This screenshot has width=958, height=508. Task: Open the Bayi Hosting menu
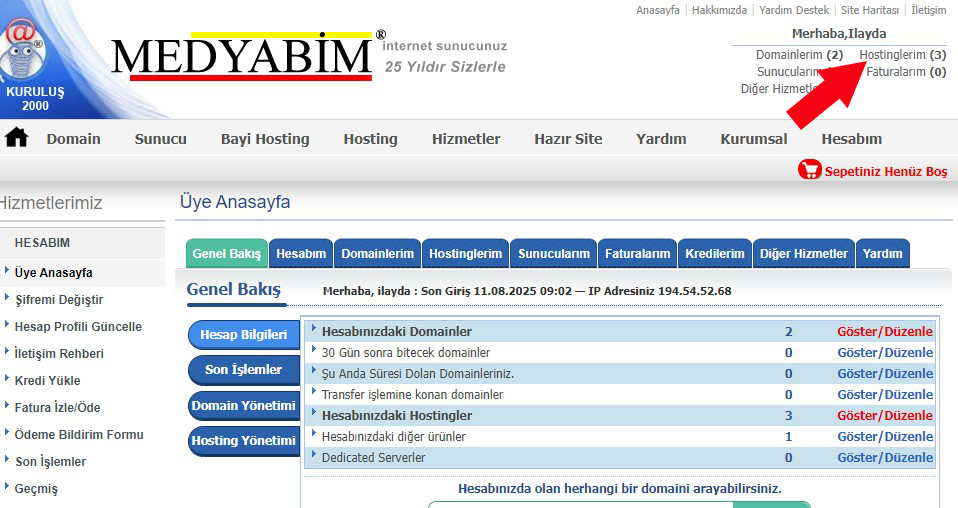(x=265, y=139)
